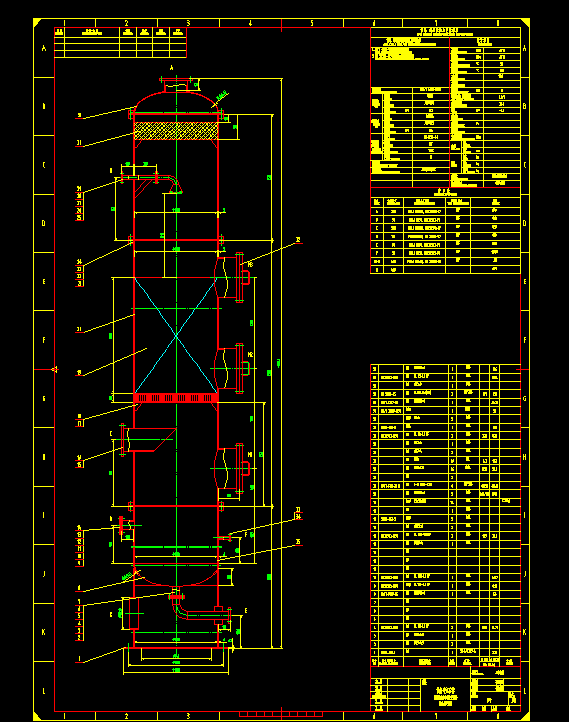This screenshot has width=569, height=722.
Task: Click the lower dished head curve
Action: [176, 579]
